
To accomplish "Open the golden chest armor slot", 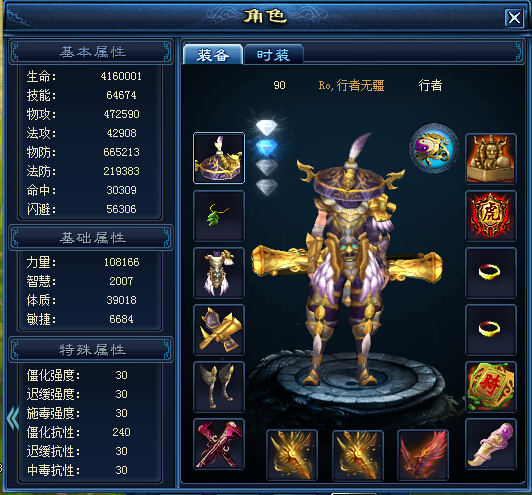I will coord(219,273).
